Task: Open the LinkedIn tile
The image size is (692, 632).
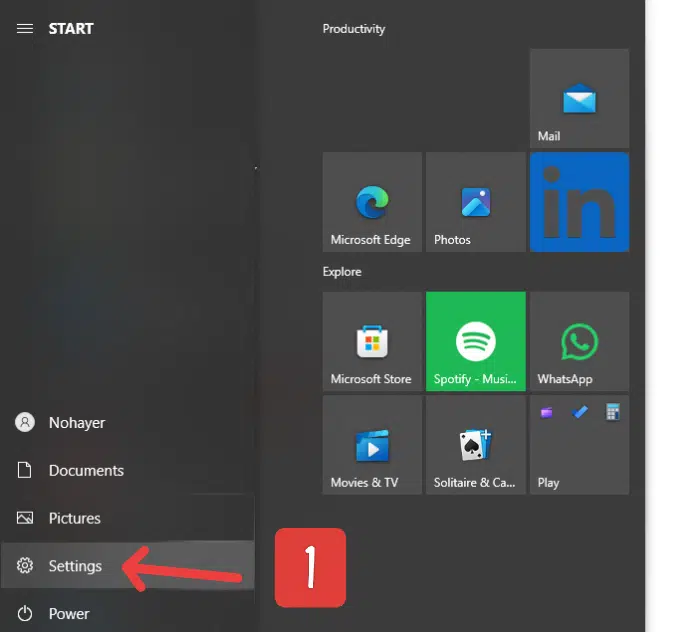Action: tap(579, 202)
